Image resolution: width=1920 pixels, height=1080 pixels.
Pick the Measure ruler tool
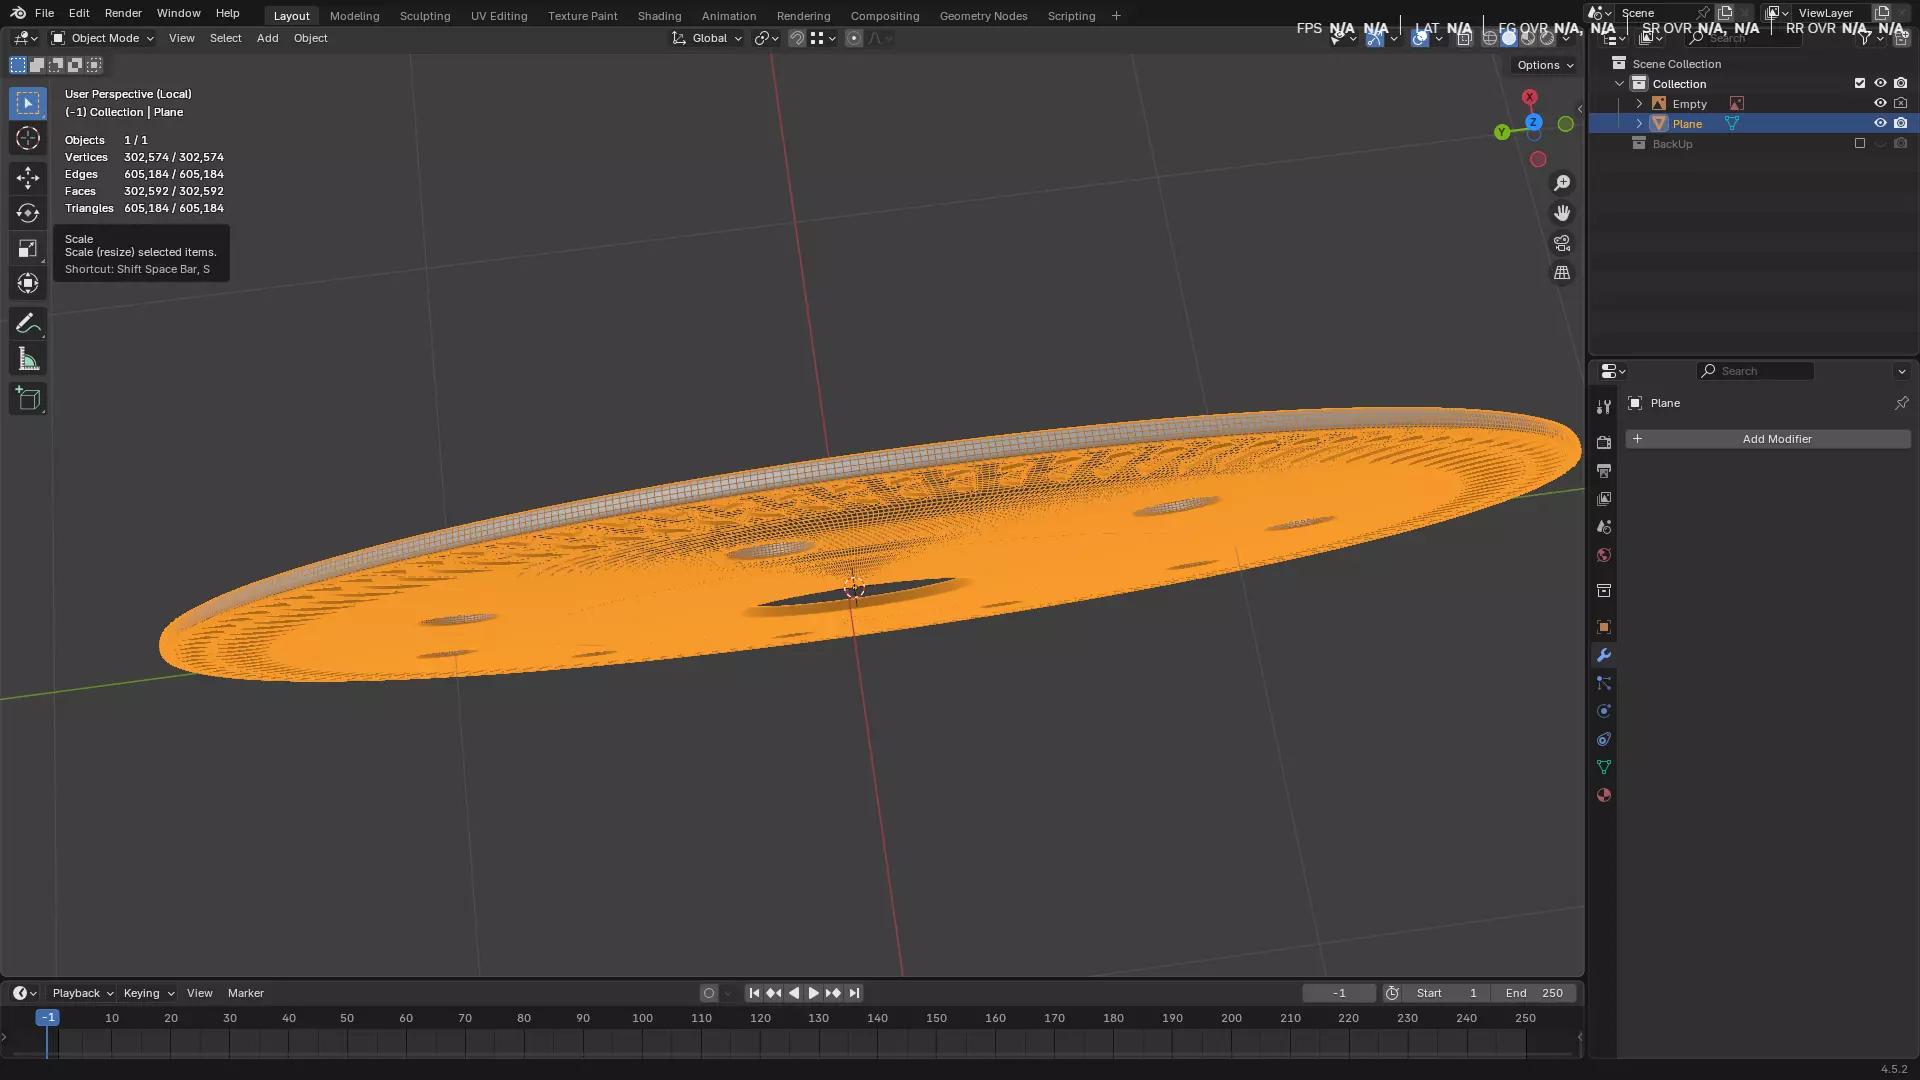point(28,359)
